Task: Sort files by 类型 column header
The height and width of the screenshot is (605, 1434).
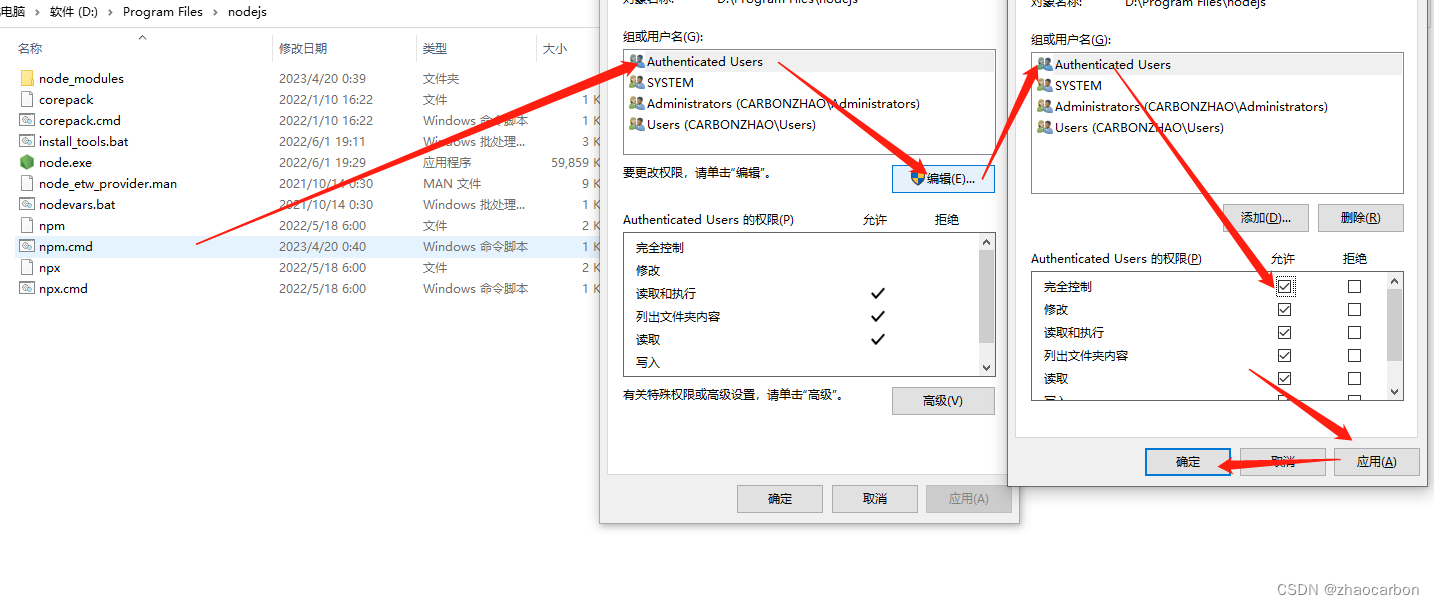Action: 434,48
